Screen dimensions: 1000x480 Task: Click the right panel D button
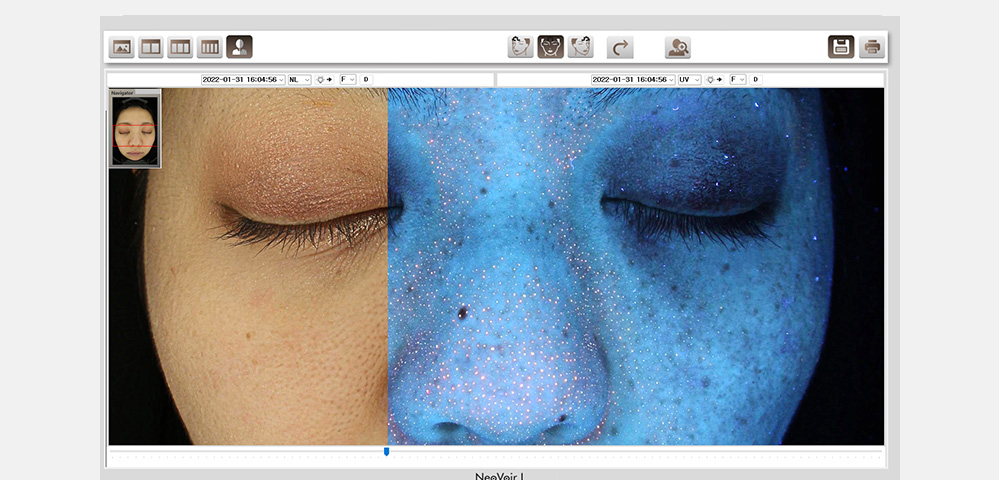(755, 79)
